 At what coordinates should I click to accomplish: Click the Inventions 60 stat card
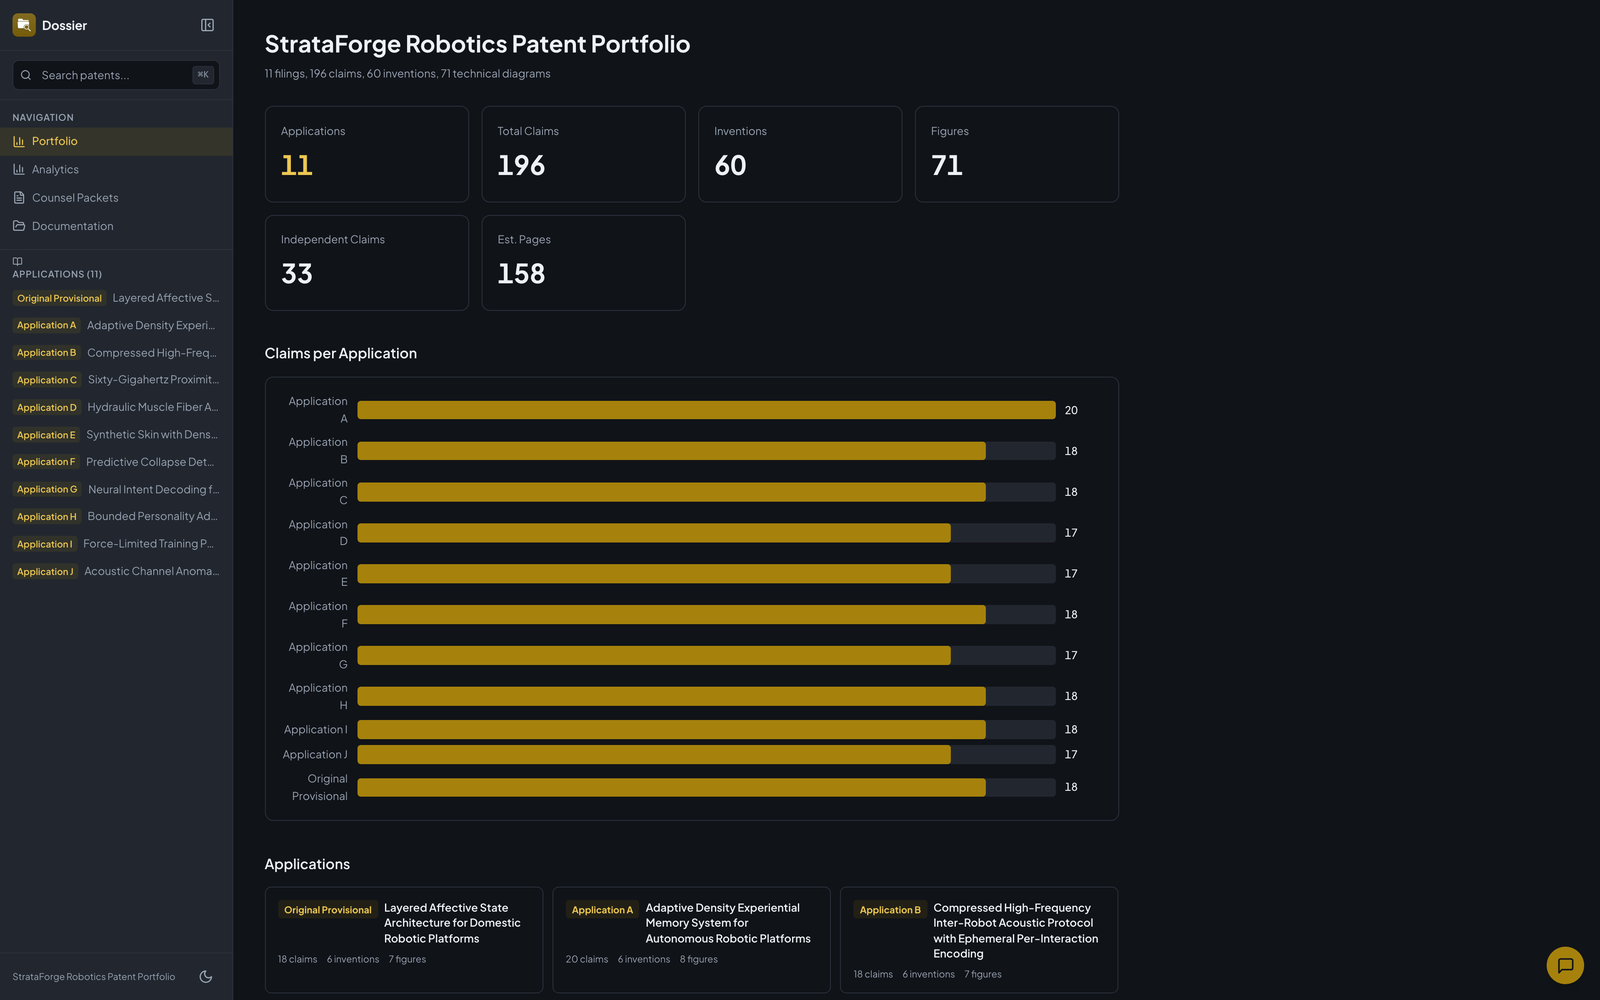800,154
